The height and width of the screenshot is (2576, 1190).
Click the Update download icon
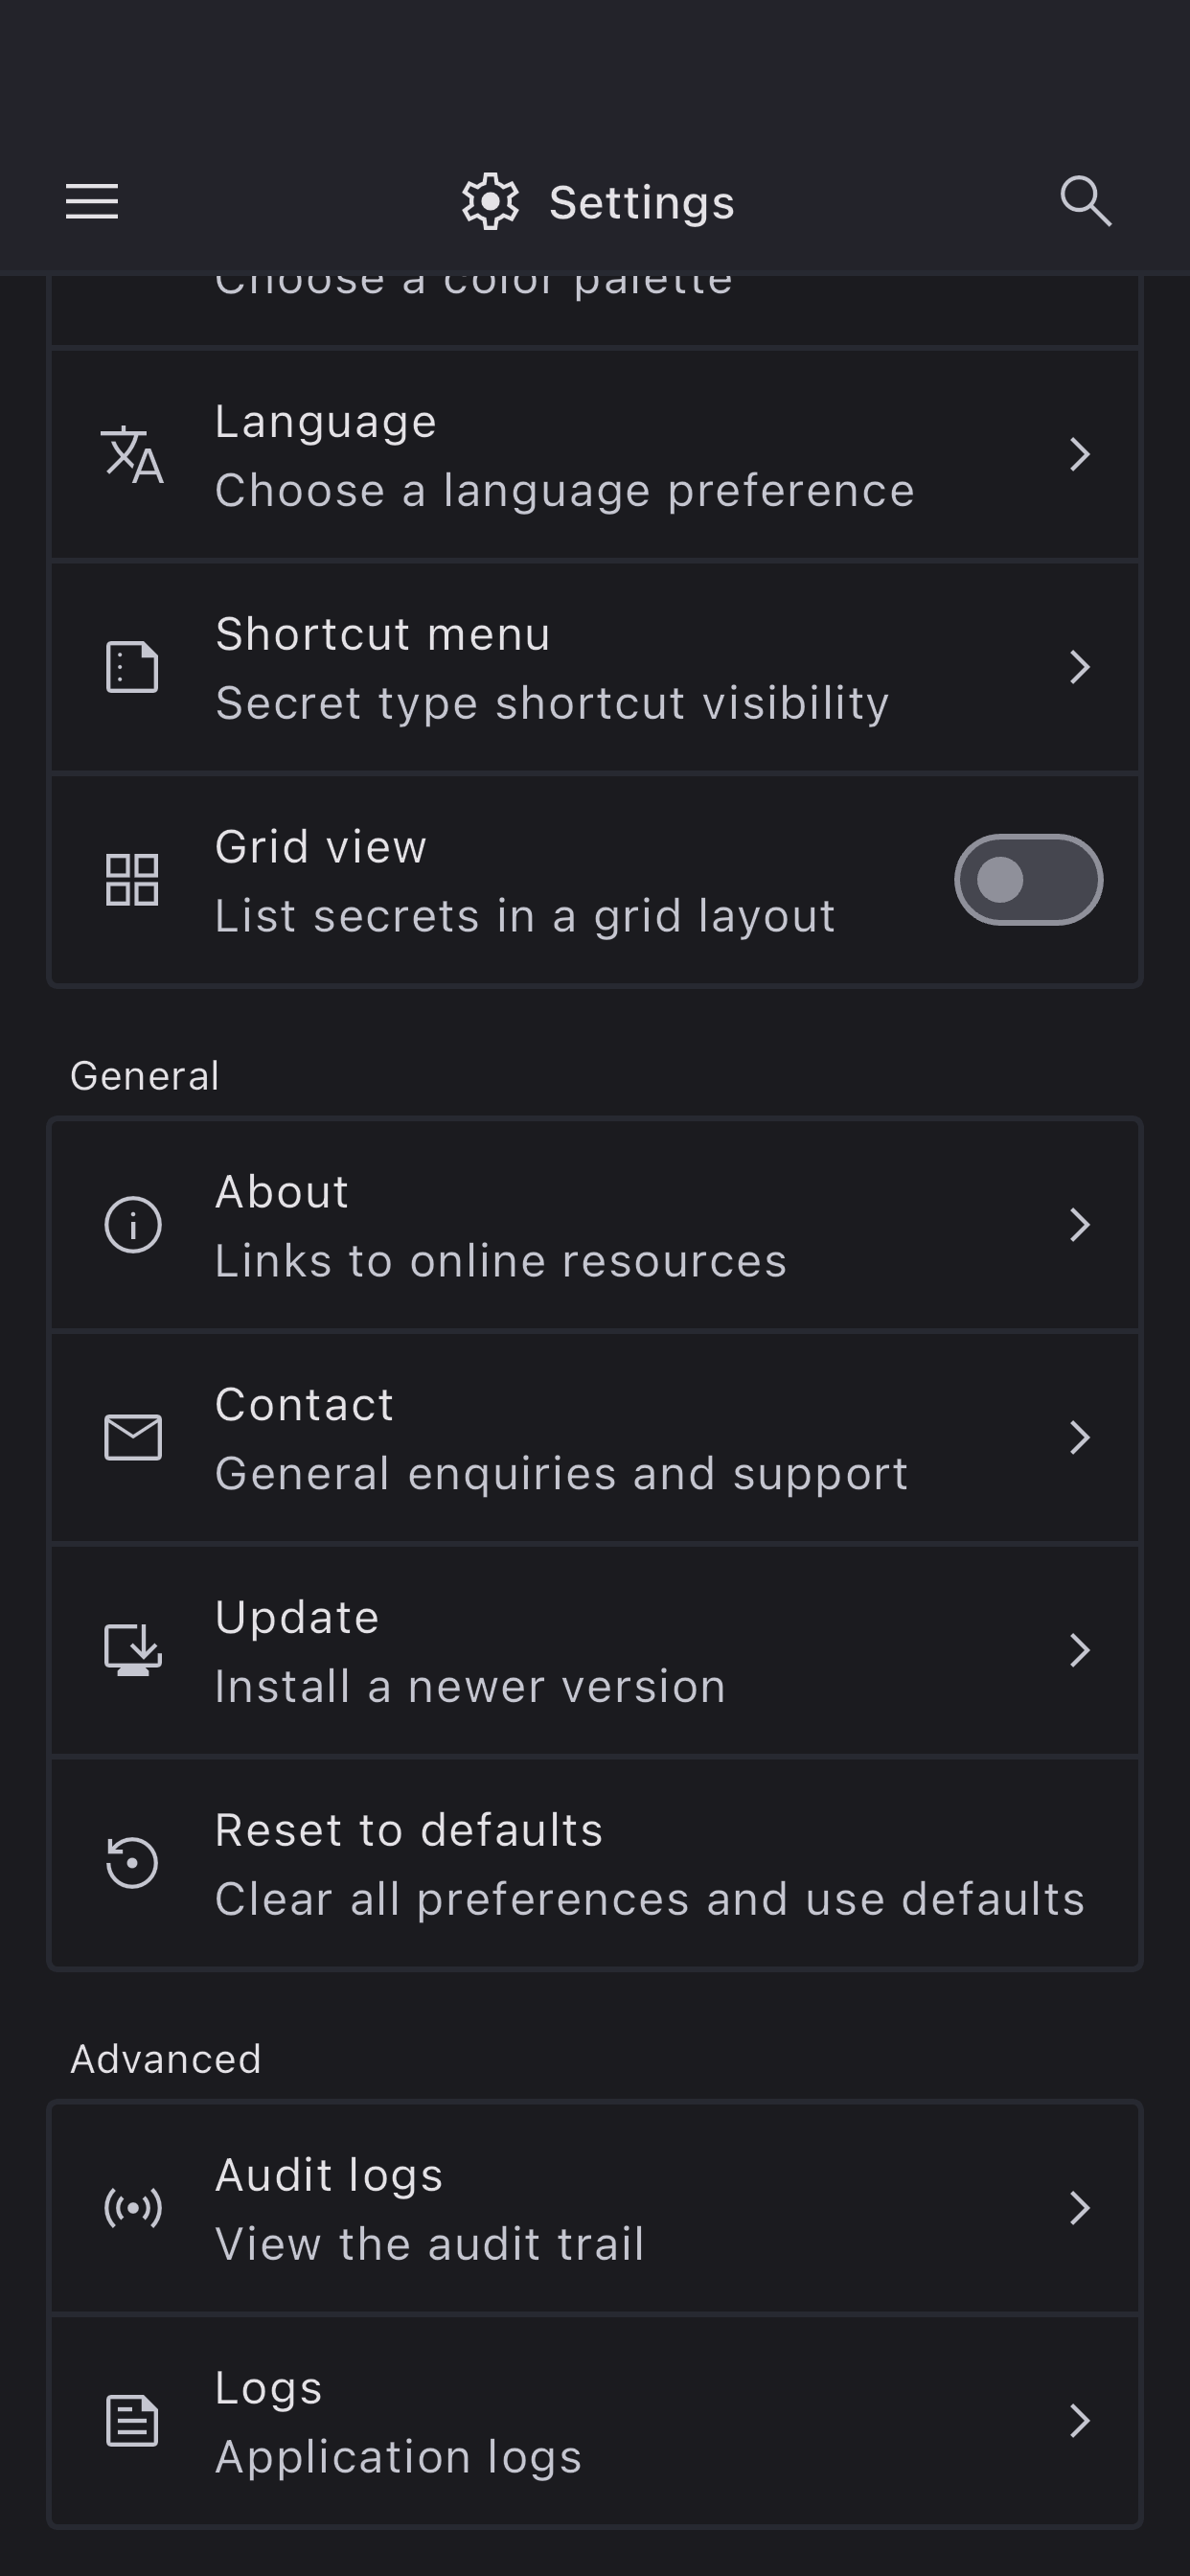(x=132, y=1650)
